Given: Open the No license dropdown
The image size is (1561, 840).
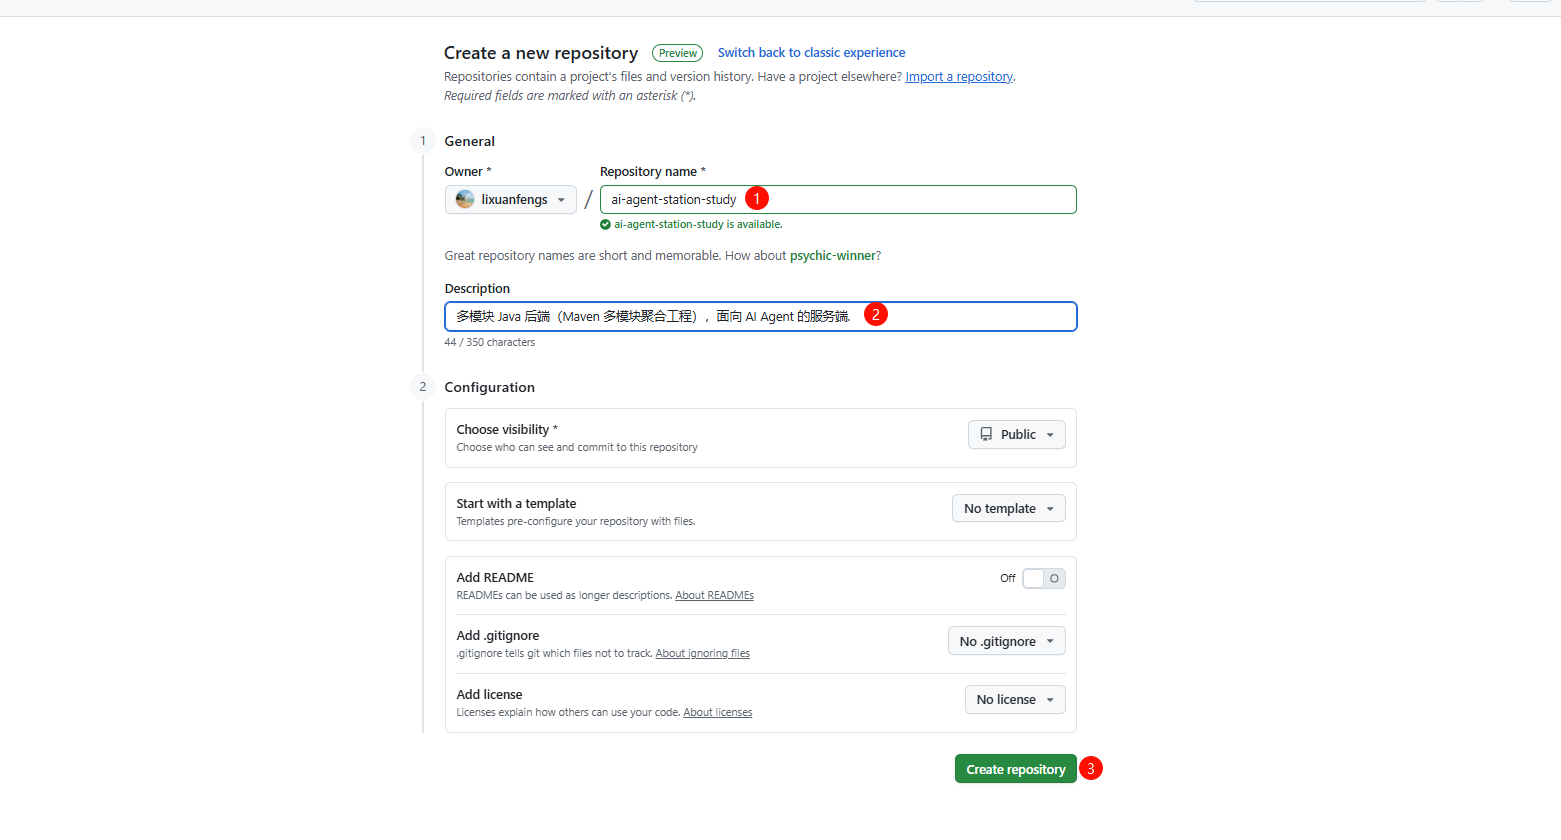Looking at the screenshot, I should click(1014, 700).
